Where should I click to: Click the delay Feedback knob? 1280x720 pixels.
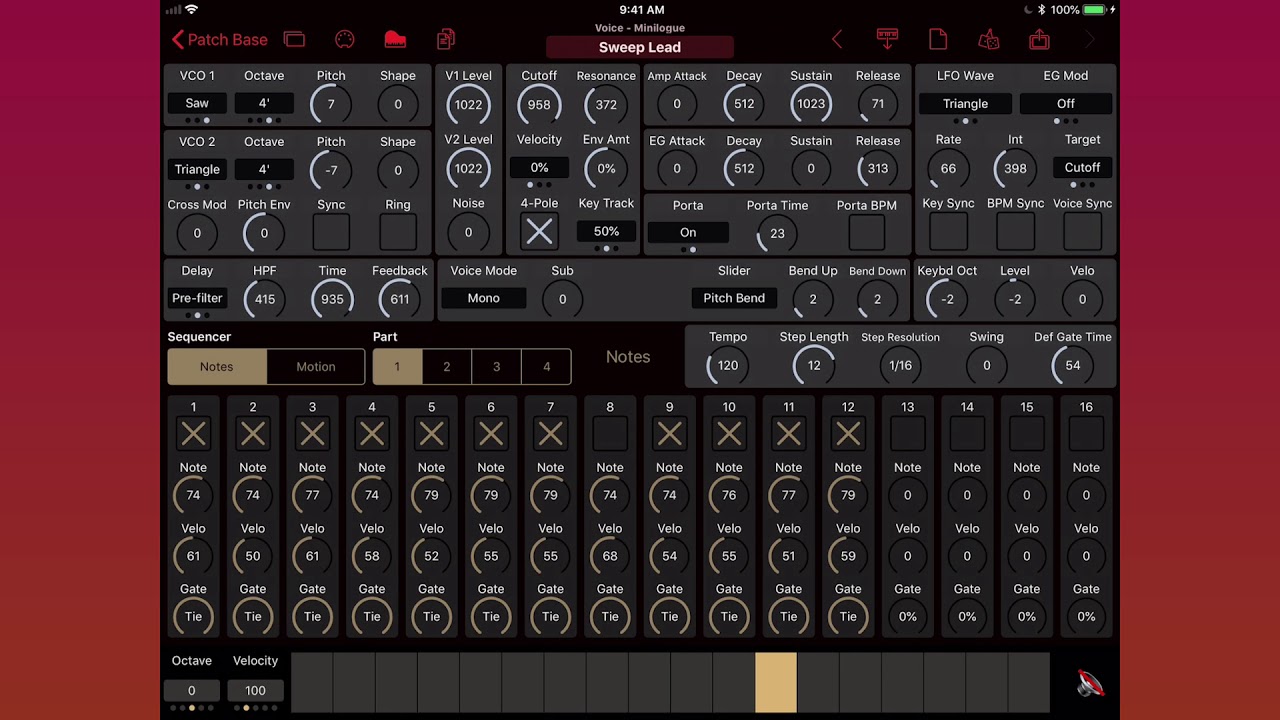click(x=400, y=299)
